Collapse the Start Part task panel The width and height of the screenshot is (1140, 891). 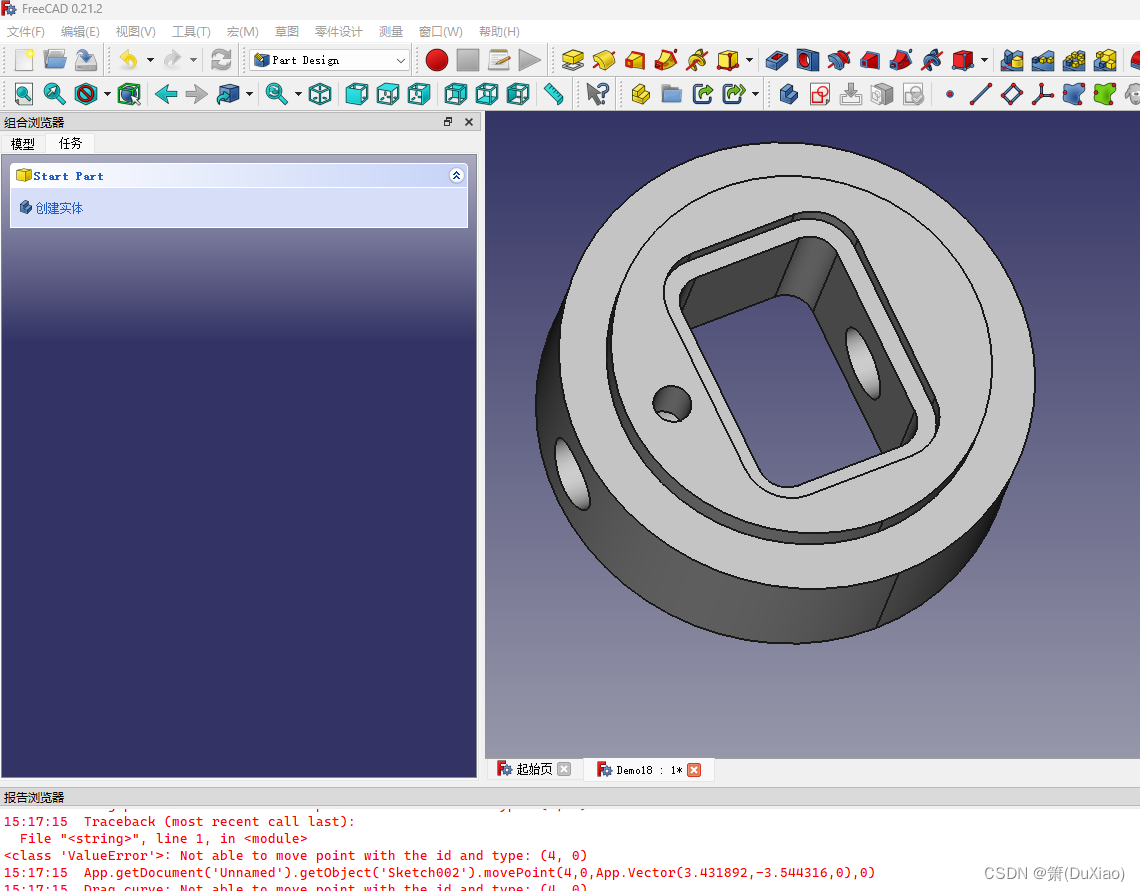click(456, 175)
